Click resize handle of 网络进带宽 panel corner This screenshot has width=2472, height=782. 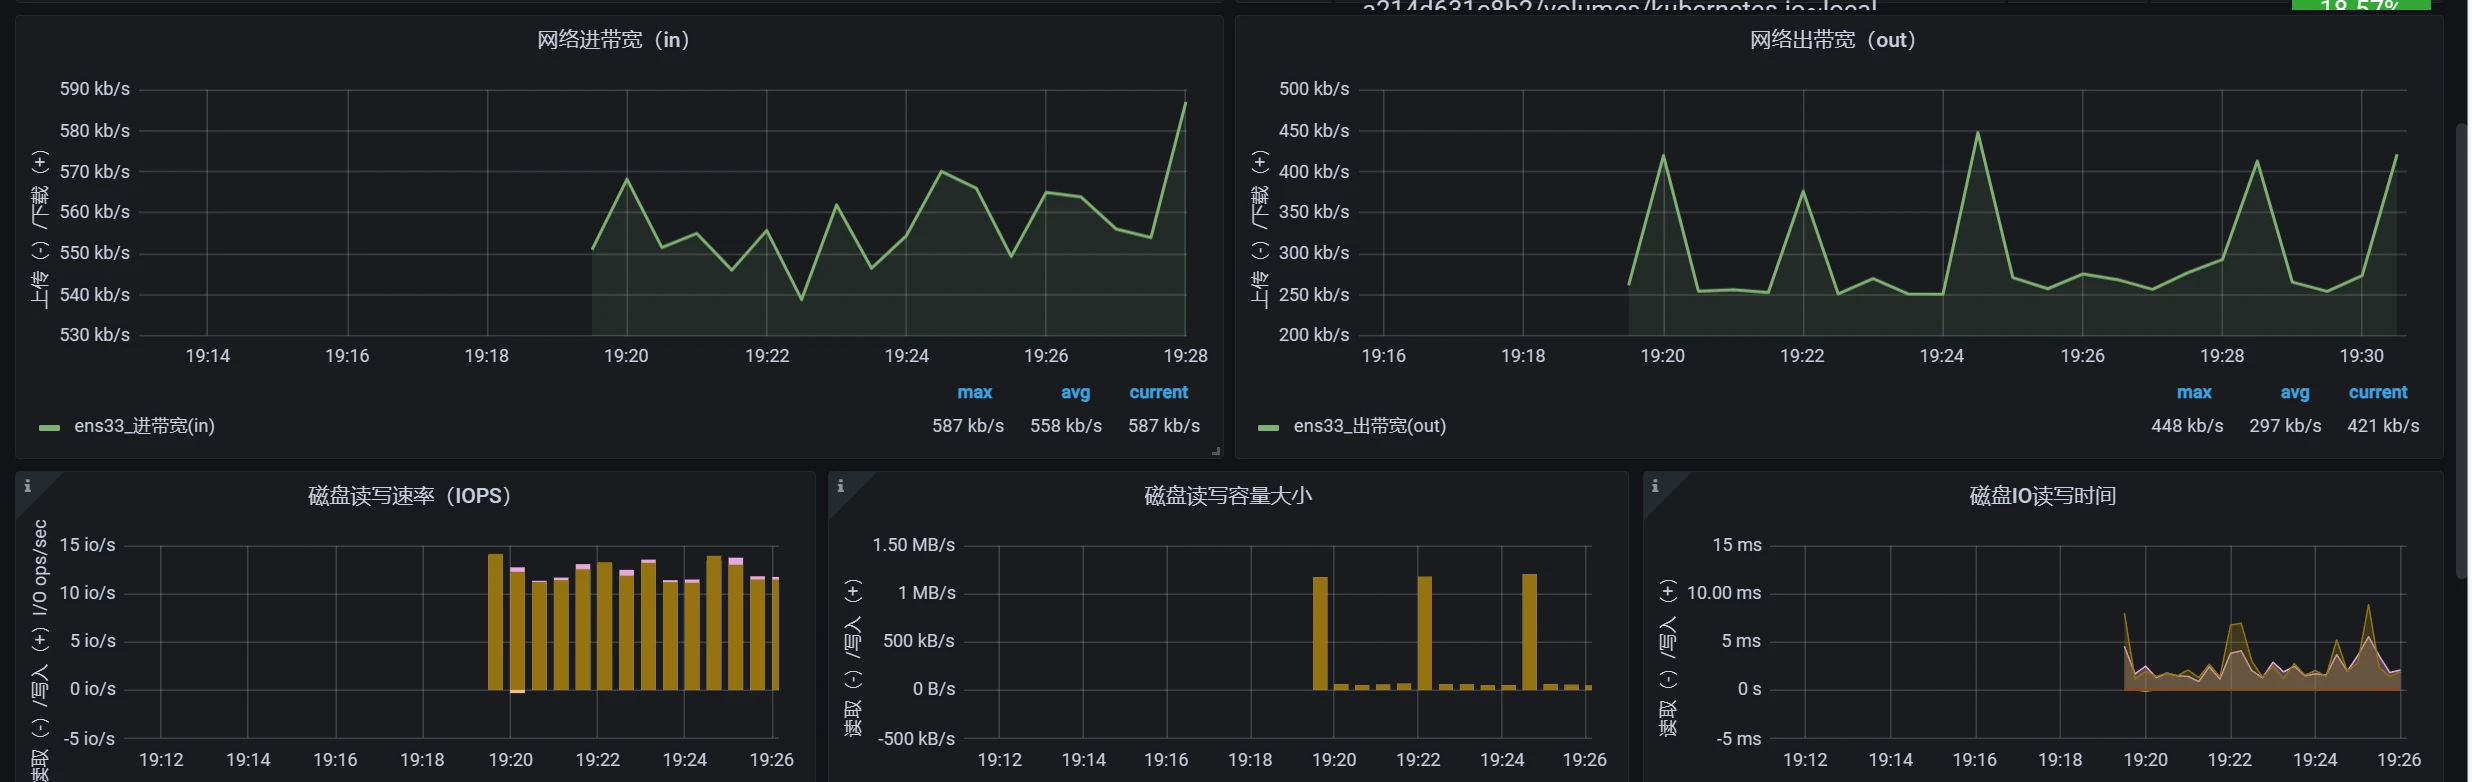point(1216,452)
